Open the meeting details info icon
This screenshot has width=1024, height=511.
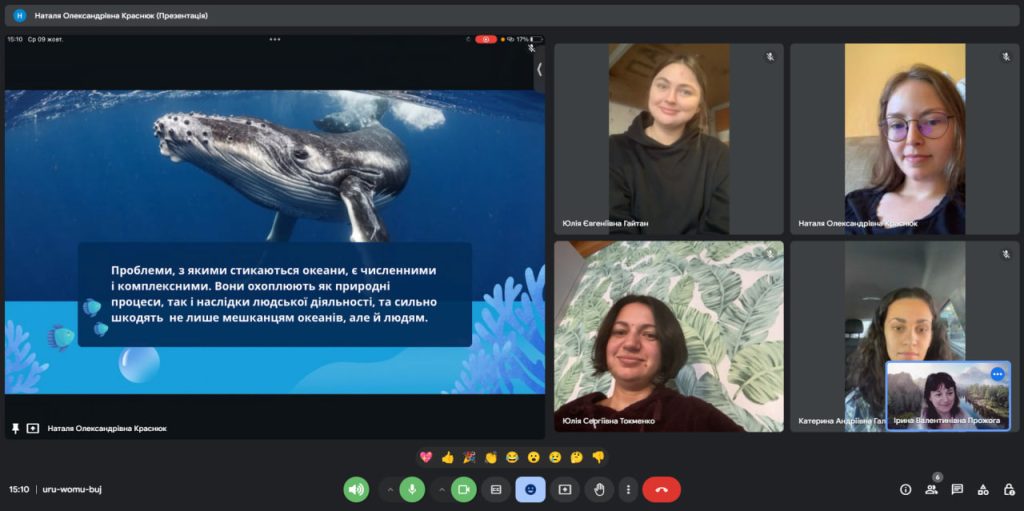(905, 489)
